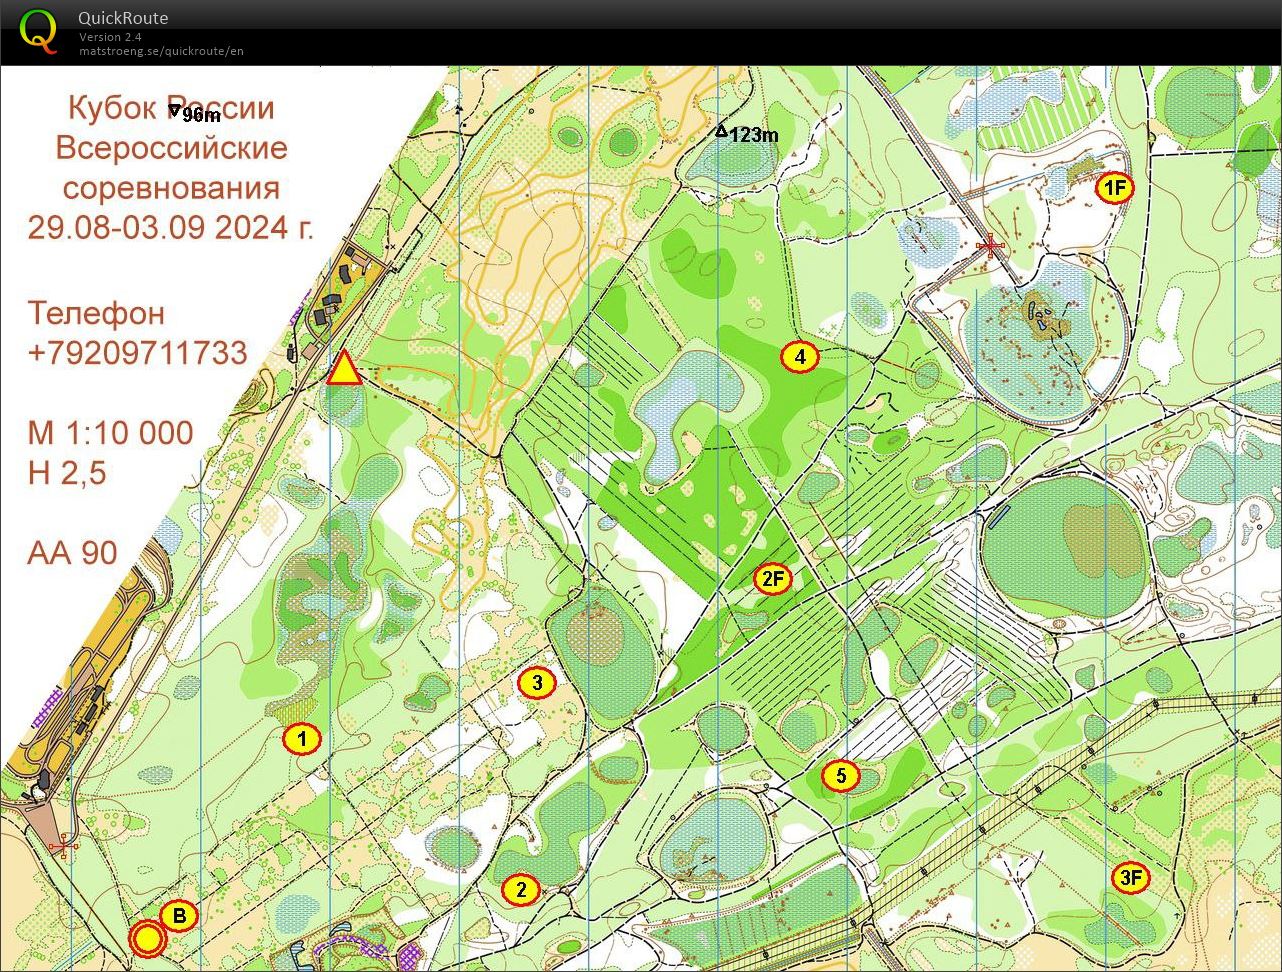Select the yellow start triangle marker
This screenshot has height=972, width=1282.
344,369
